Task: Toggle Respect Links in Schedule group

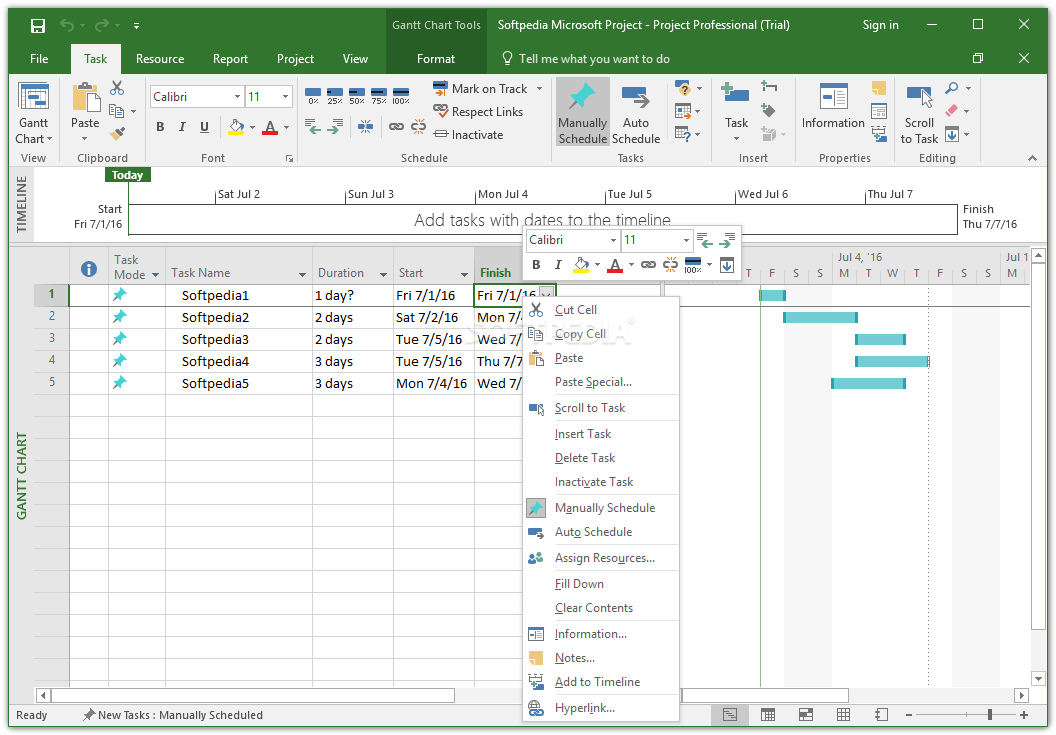Action: 478,112
